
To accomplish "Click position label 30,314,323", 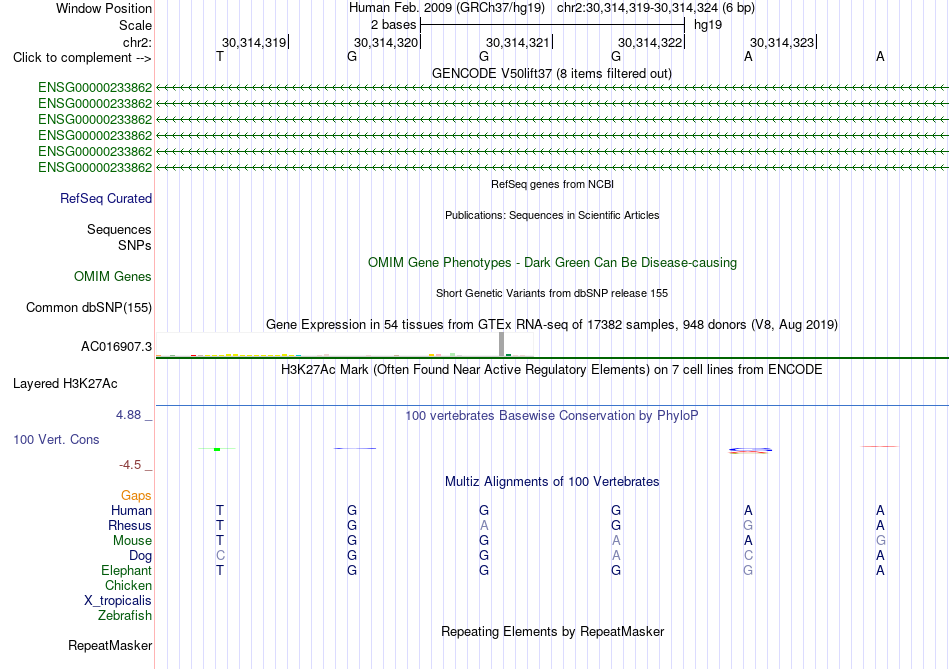I will pos(782,42).
